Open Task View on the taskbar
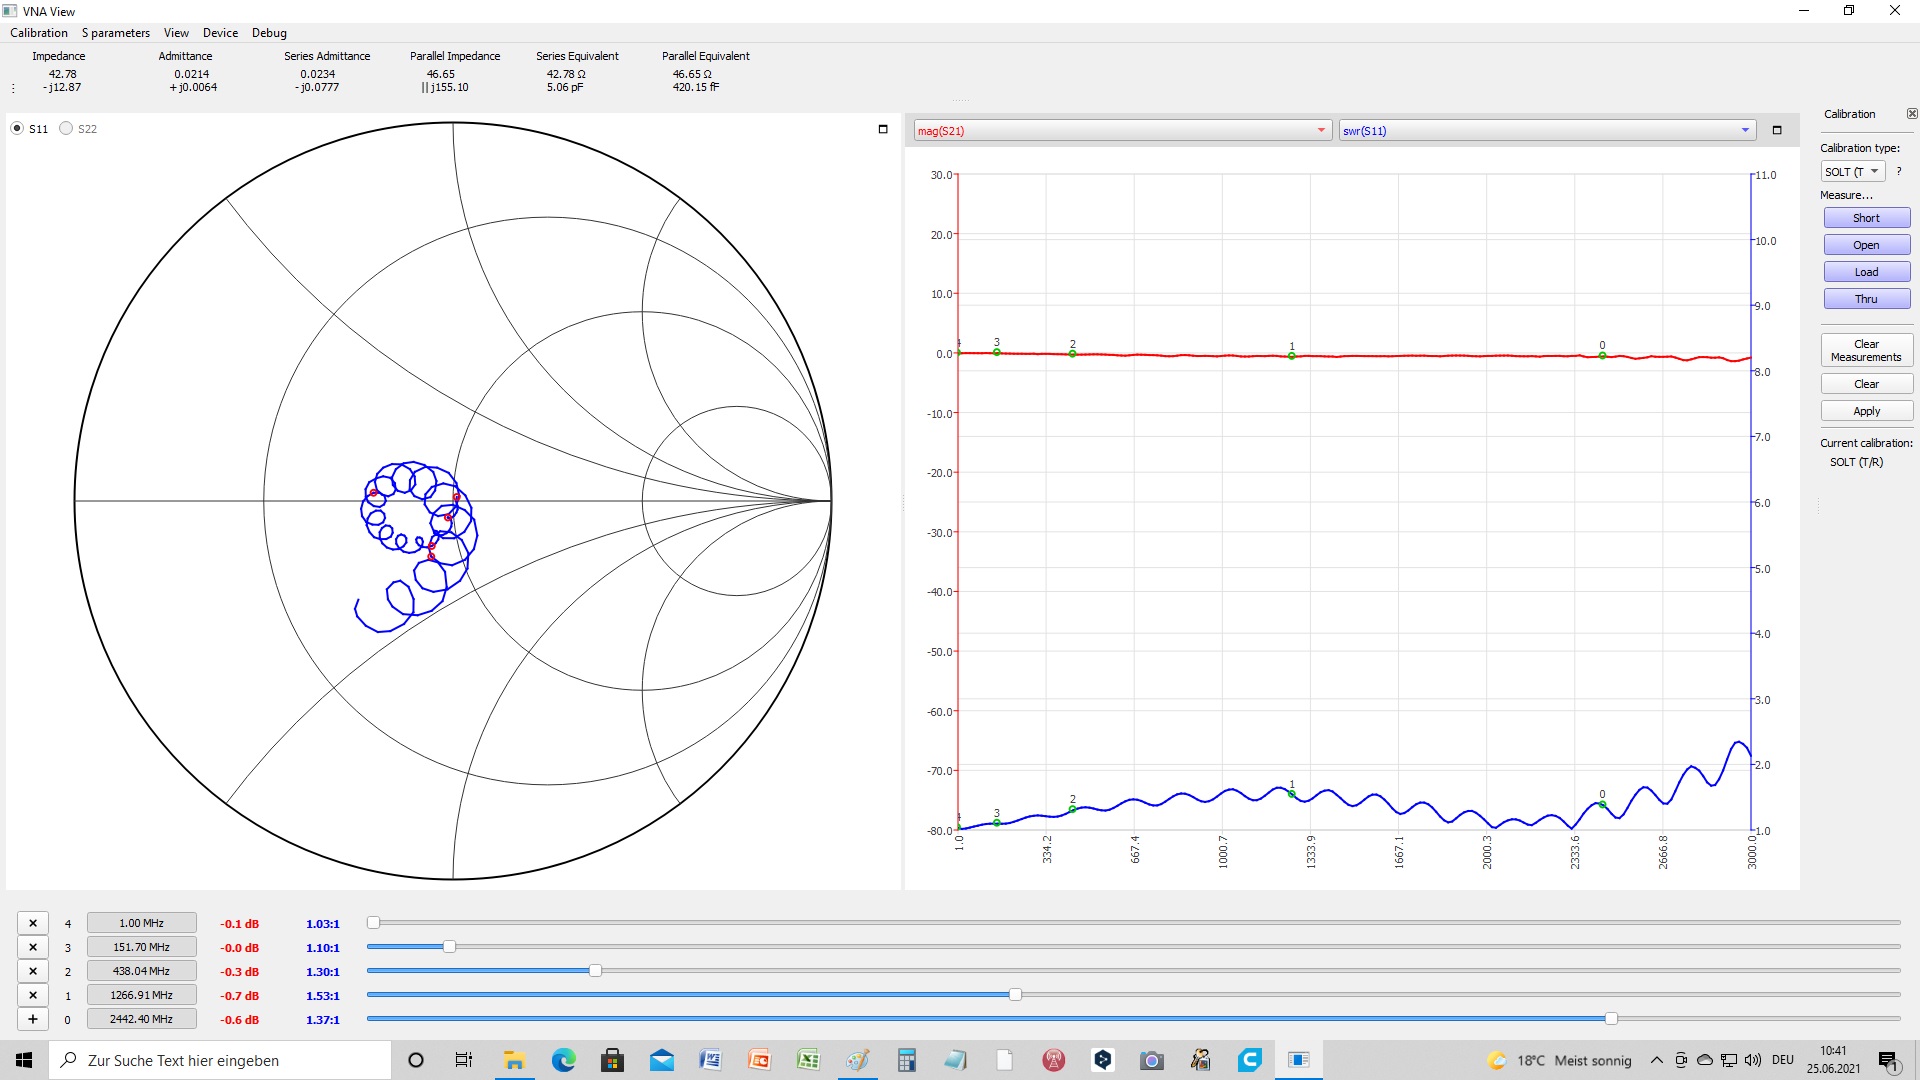The height and width of the screenshot is (1080, 1920). tap(464, 1060)
